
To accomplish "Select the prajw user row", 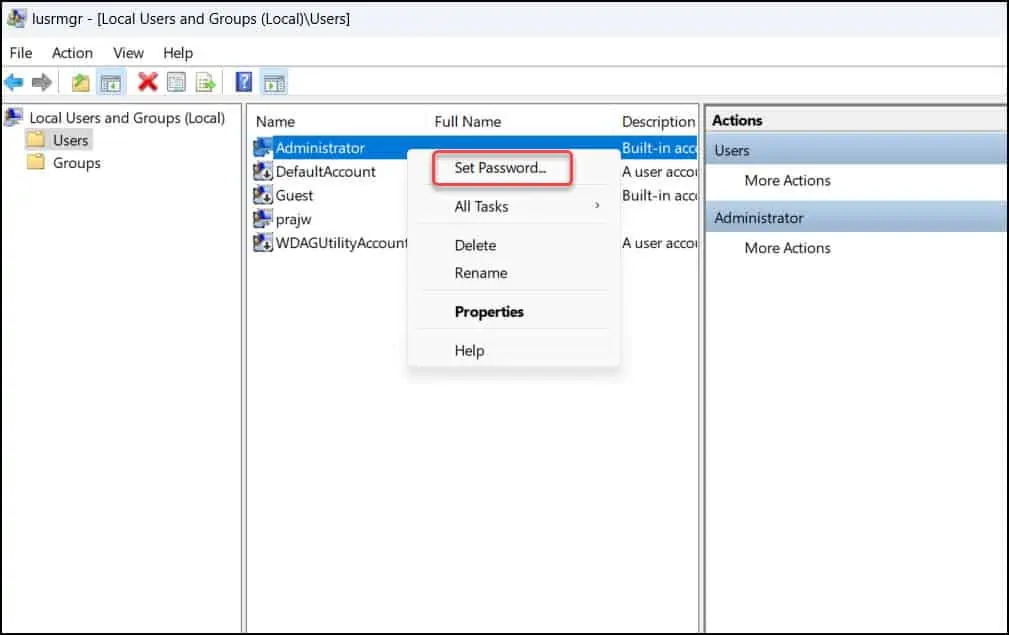I will coord(293,219).
